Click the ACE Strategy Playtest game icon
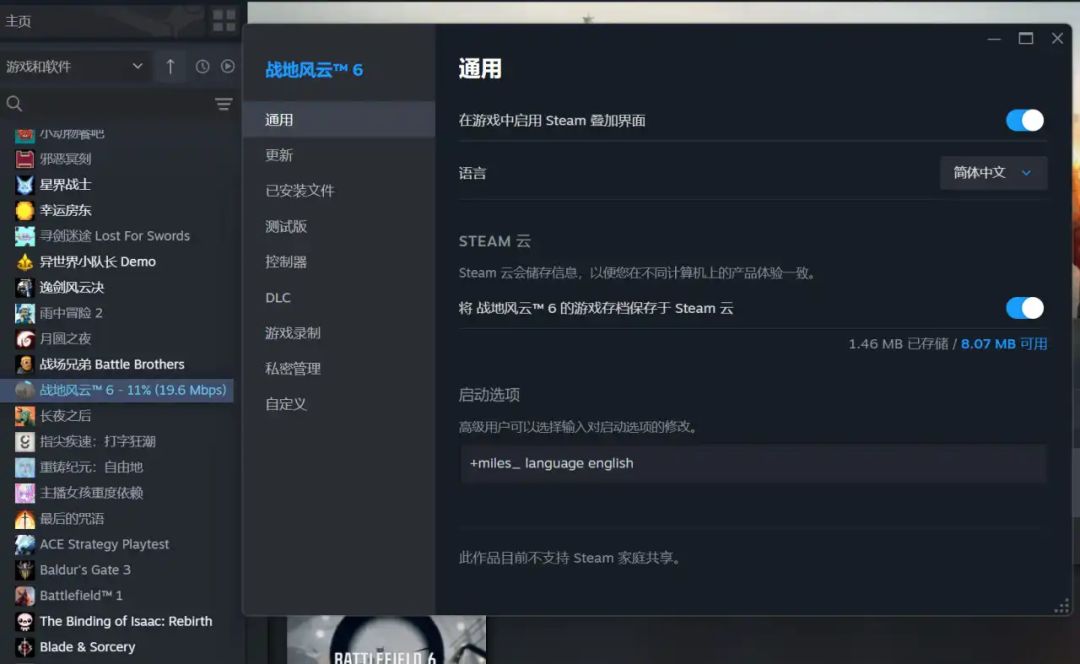This screenshot has width=1080, height=664. (x=25, y=544)
